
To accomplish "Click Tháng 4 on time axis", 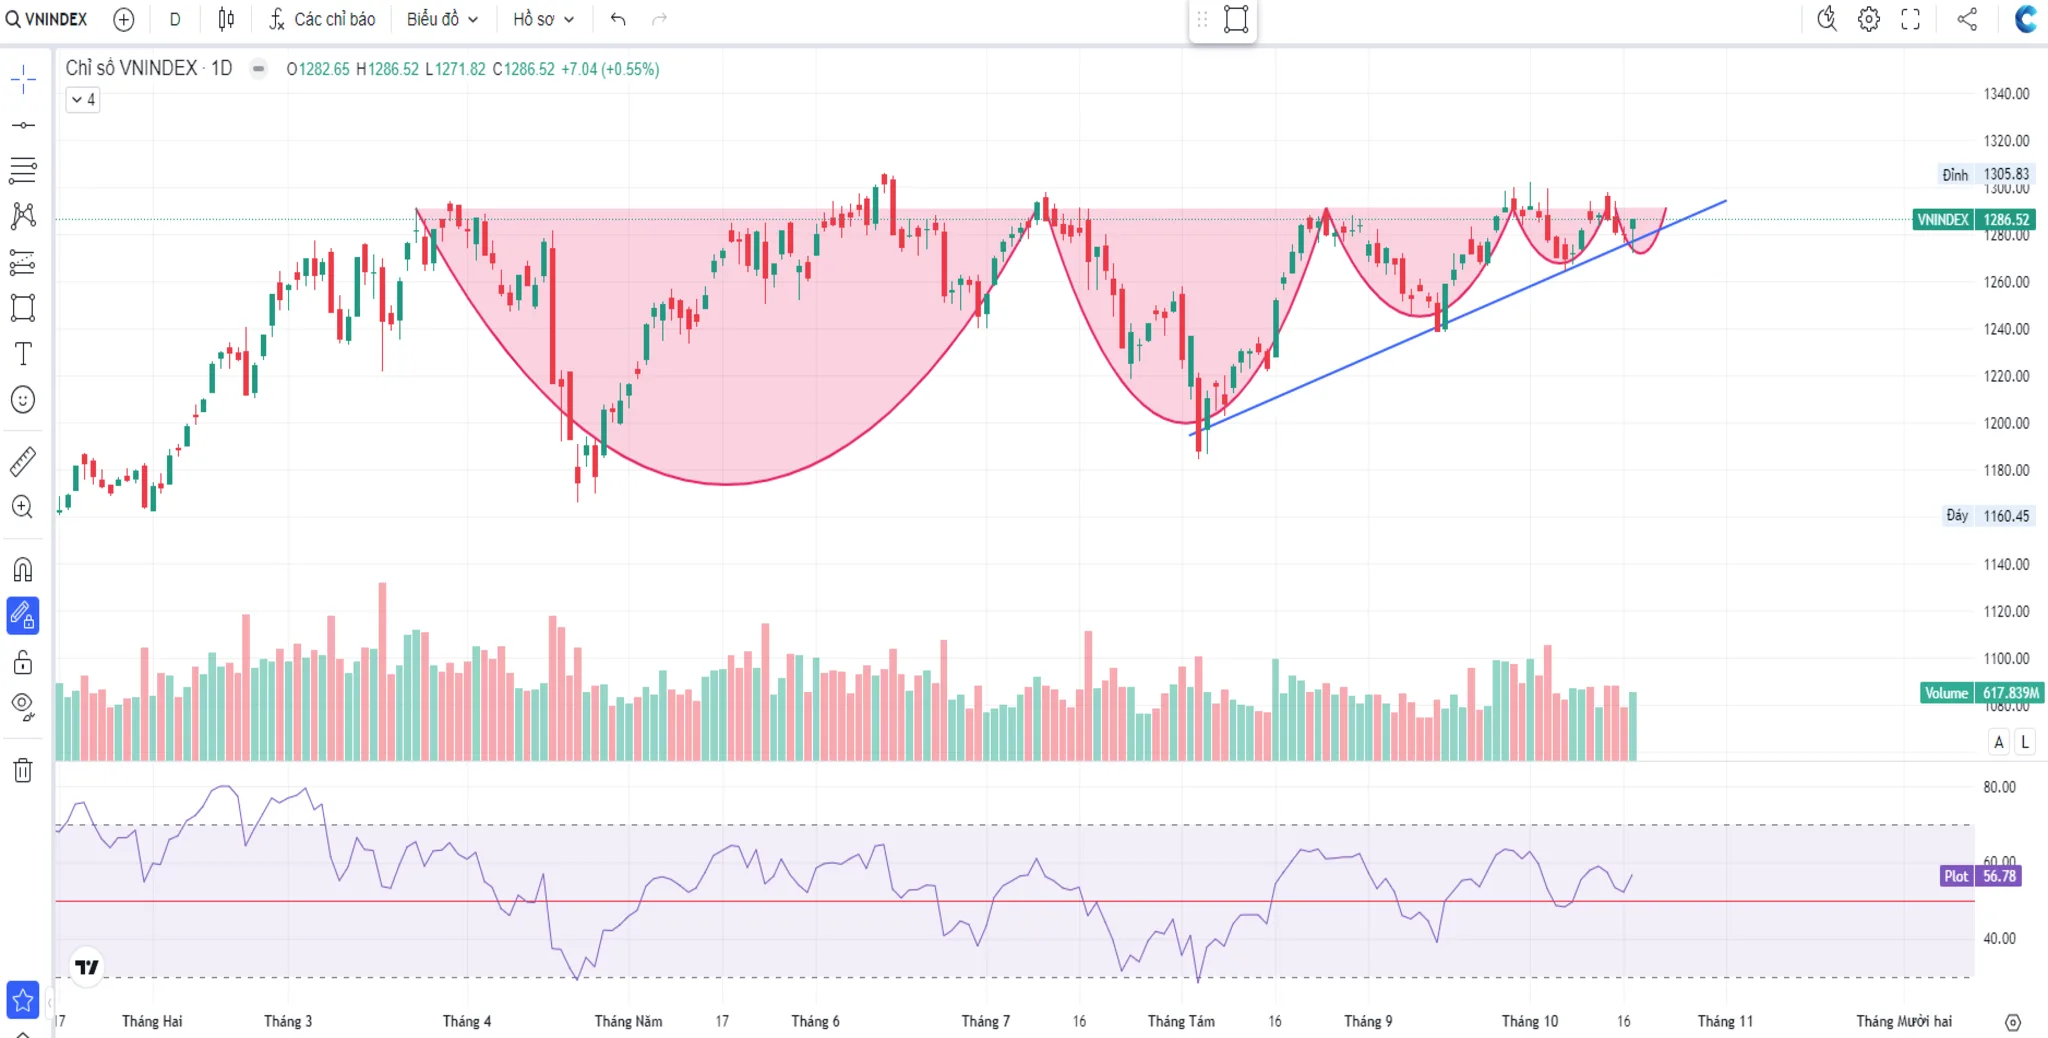I will (467, 1021).
